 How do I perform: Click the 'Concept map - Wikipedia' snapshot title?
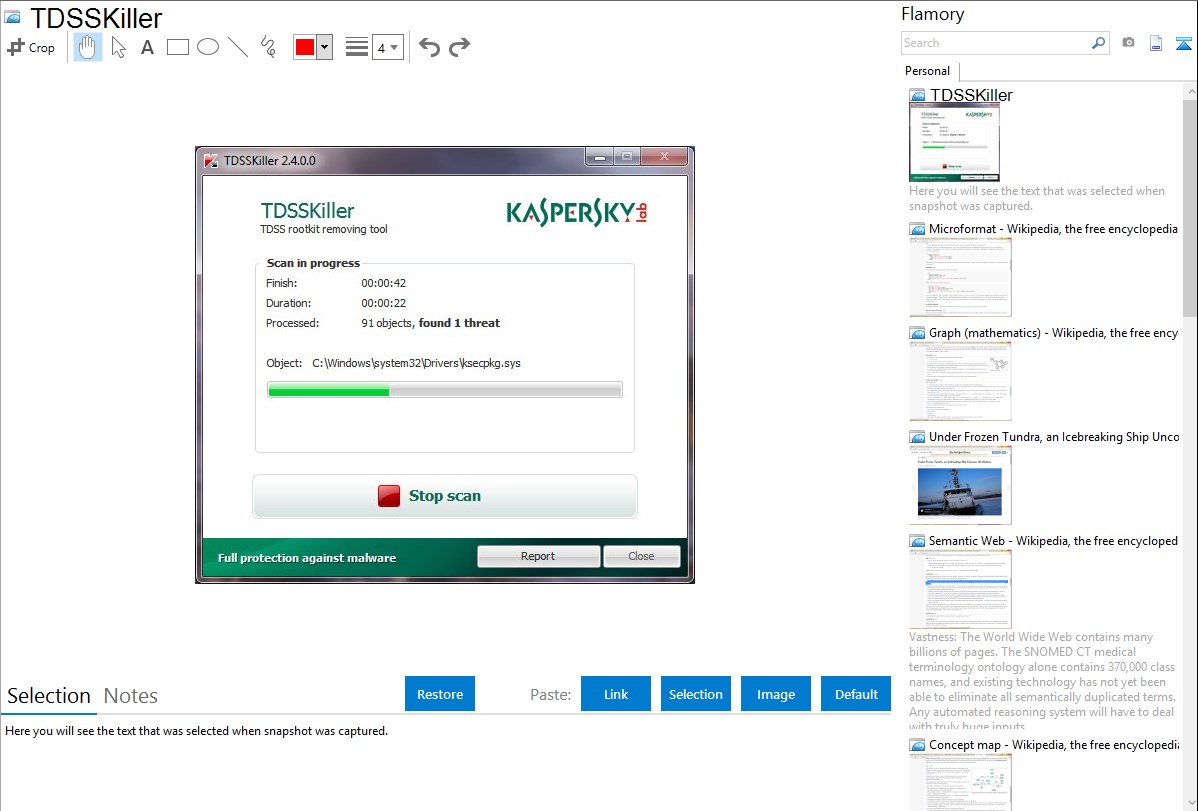click(x=1053, y=745)
